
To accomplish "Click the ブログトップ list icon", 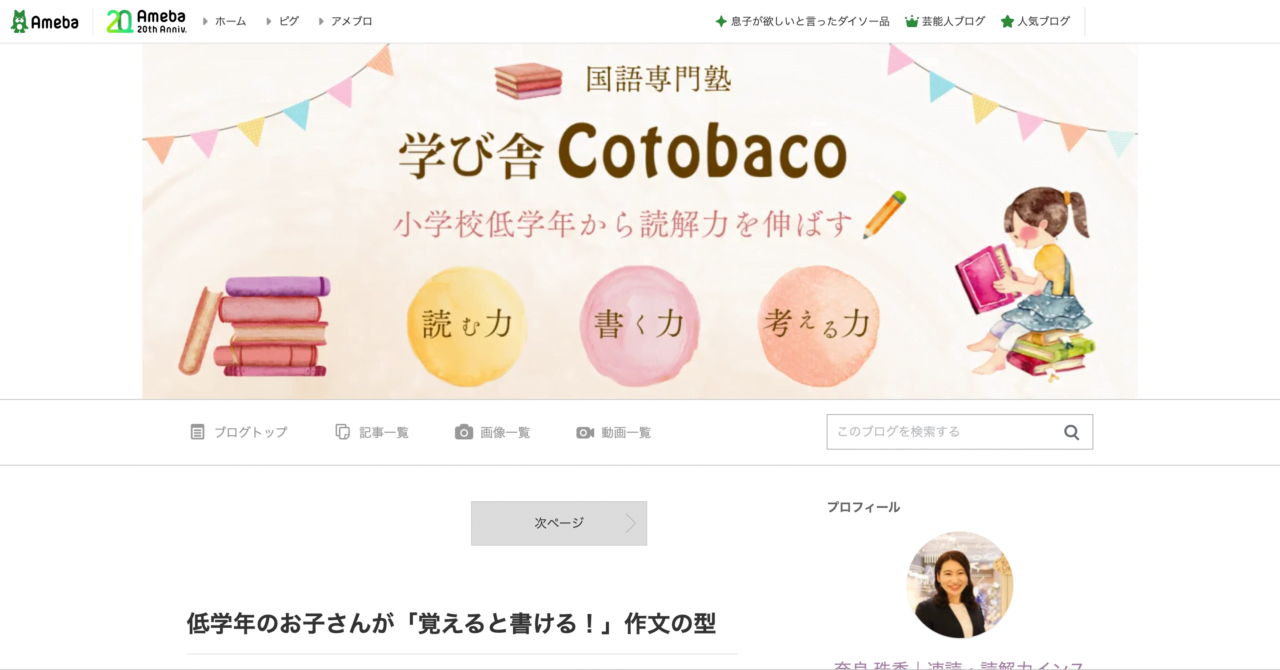I will tap(197, 432).
